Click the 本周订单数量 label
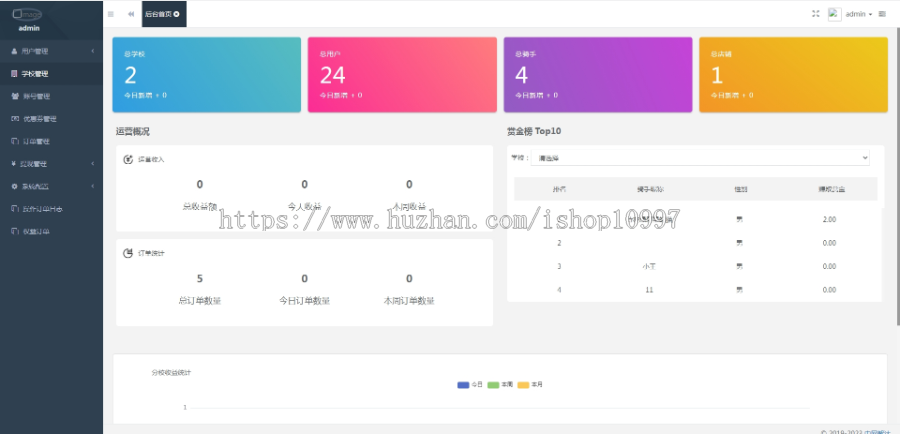The height and width of the screenshot is (434, 900). click(x=409, y=300)
